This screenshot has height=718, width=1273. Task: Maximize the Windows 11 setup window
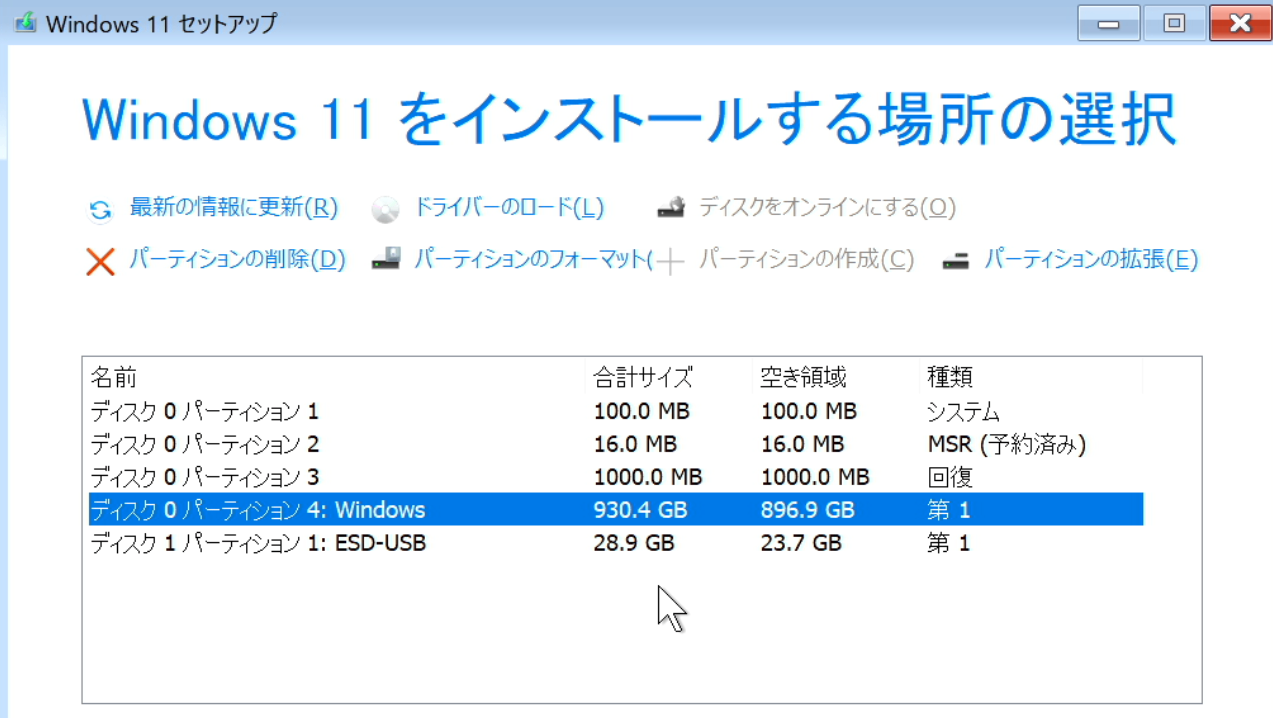[x=1174, y=23]
